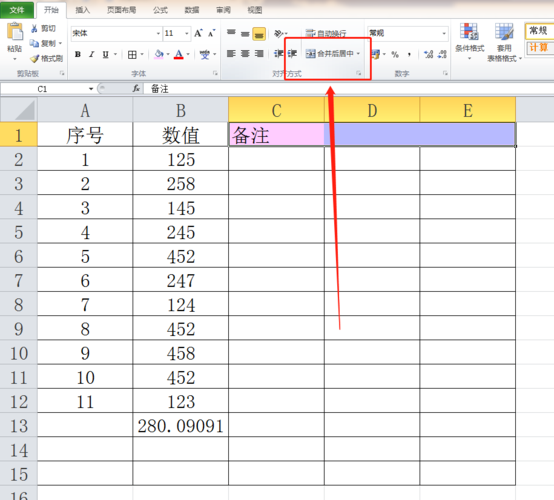
Task: Increase indent in alignment group
Action: pos(292,54)
